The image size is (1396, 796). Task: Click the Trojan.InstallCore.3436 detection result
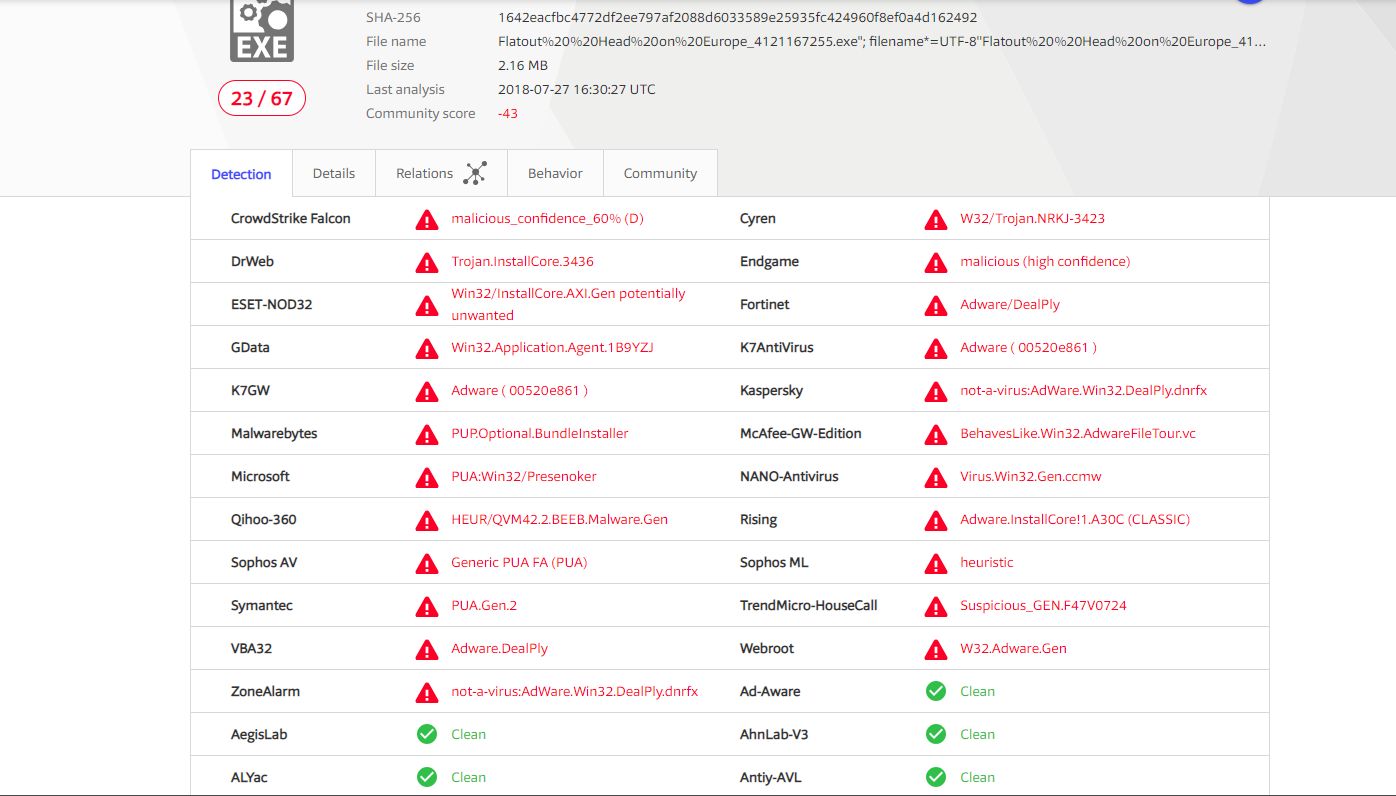click(522, 261)
